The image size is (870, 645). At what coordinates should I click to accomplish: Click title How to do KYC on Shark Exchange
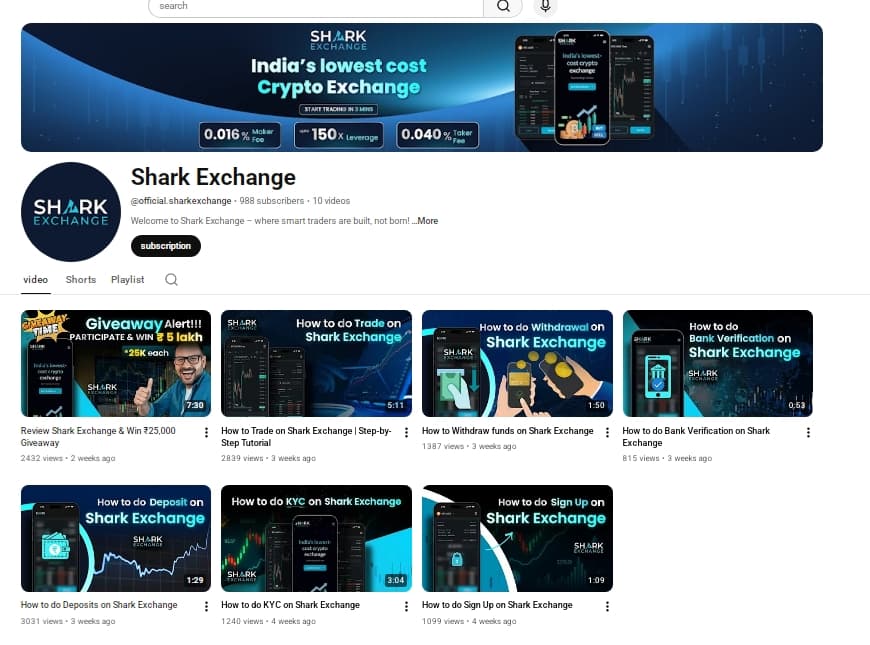[290, 605]
